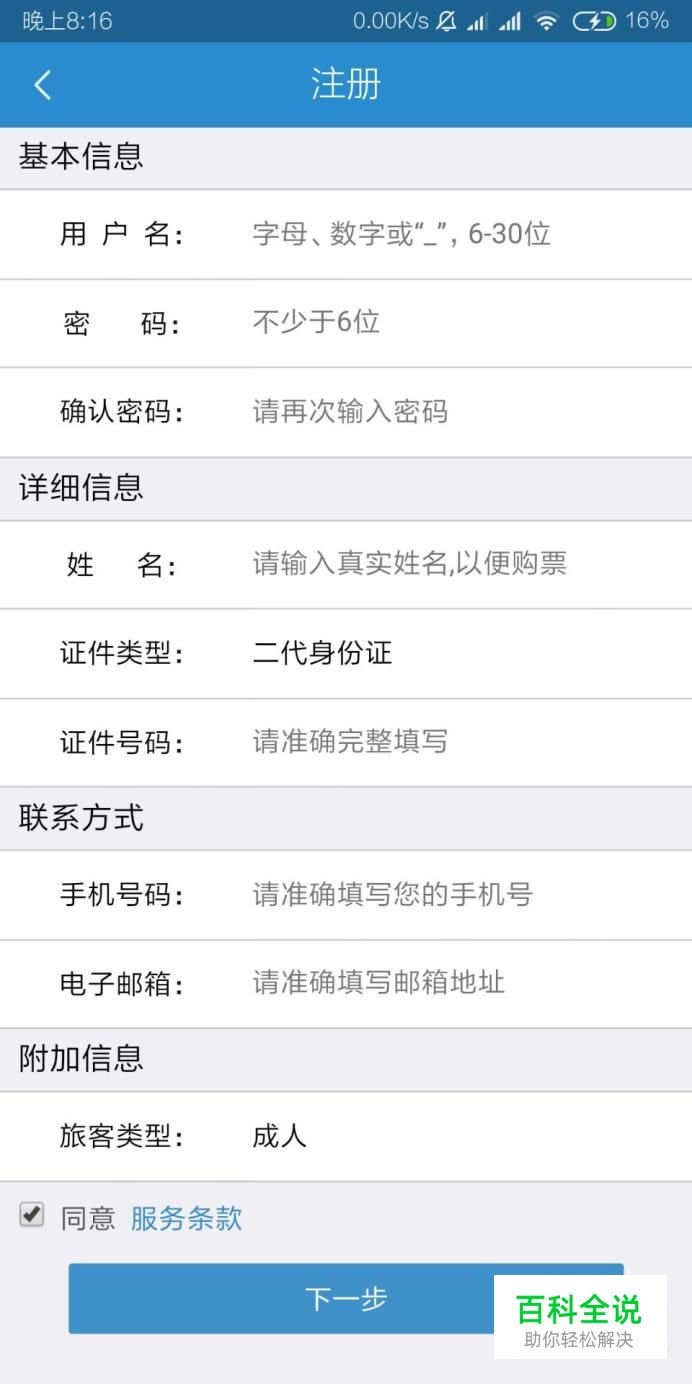Tap the 基本信息 section header
This screenshot has height=1384, width=692.
click(x=81, y=157)
